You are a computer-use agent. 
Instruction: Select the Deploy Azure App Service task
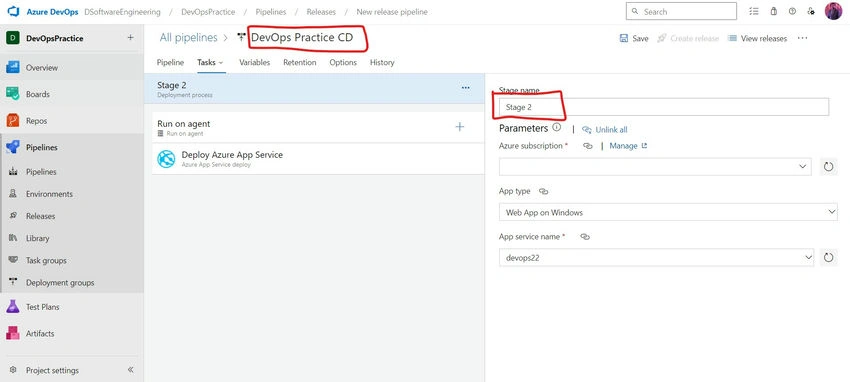click(318, 159)
